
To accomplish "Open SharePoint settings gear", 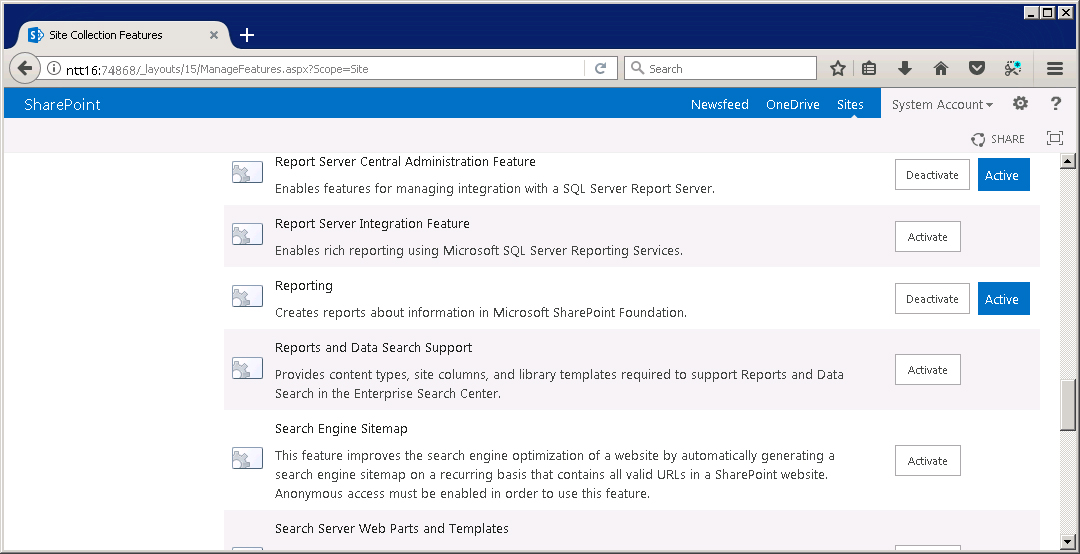I will click(1020, 103).
